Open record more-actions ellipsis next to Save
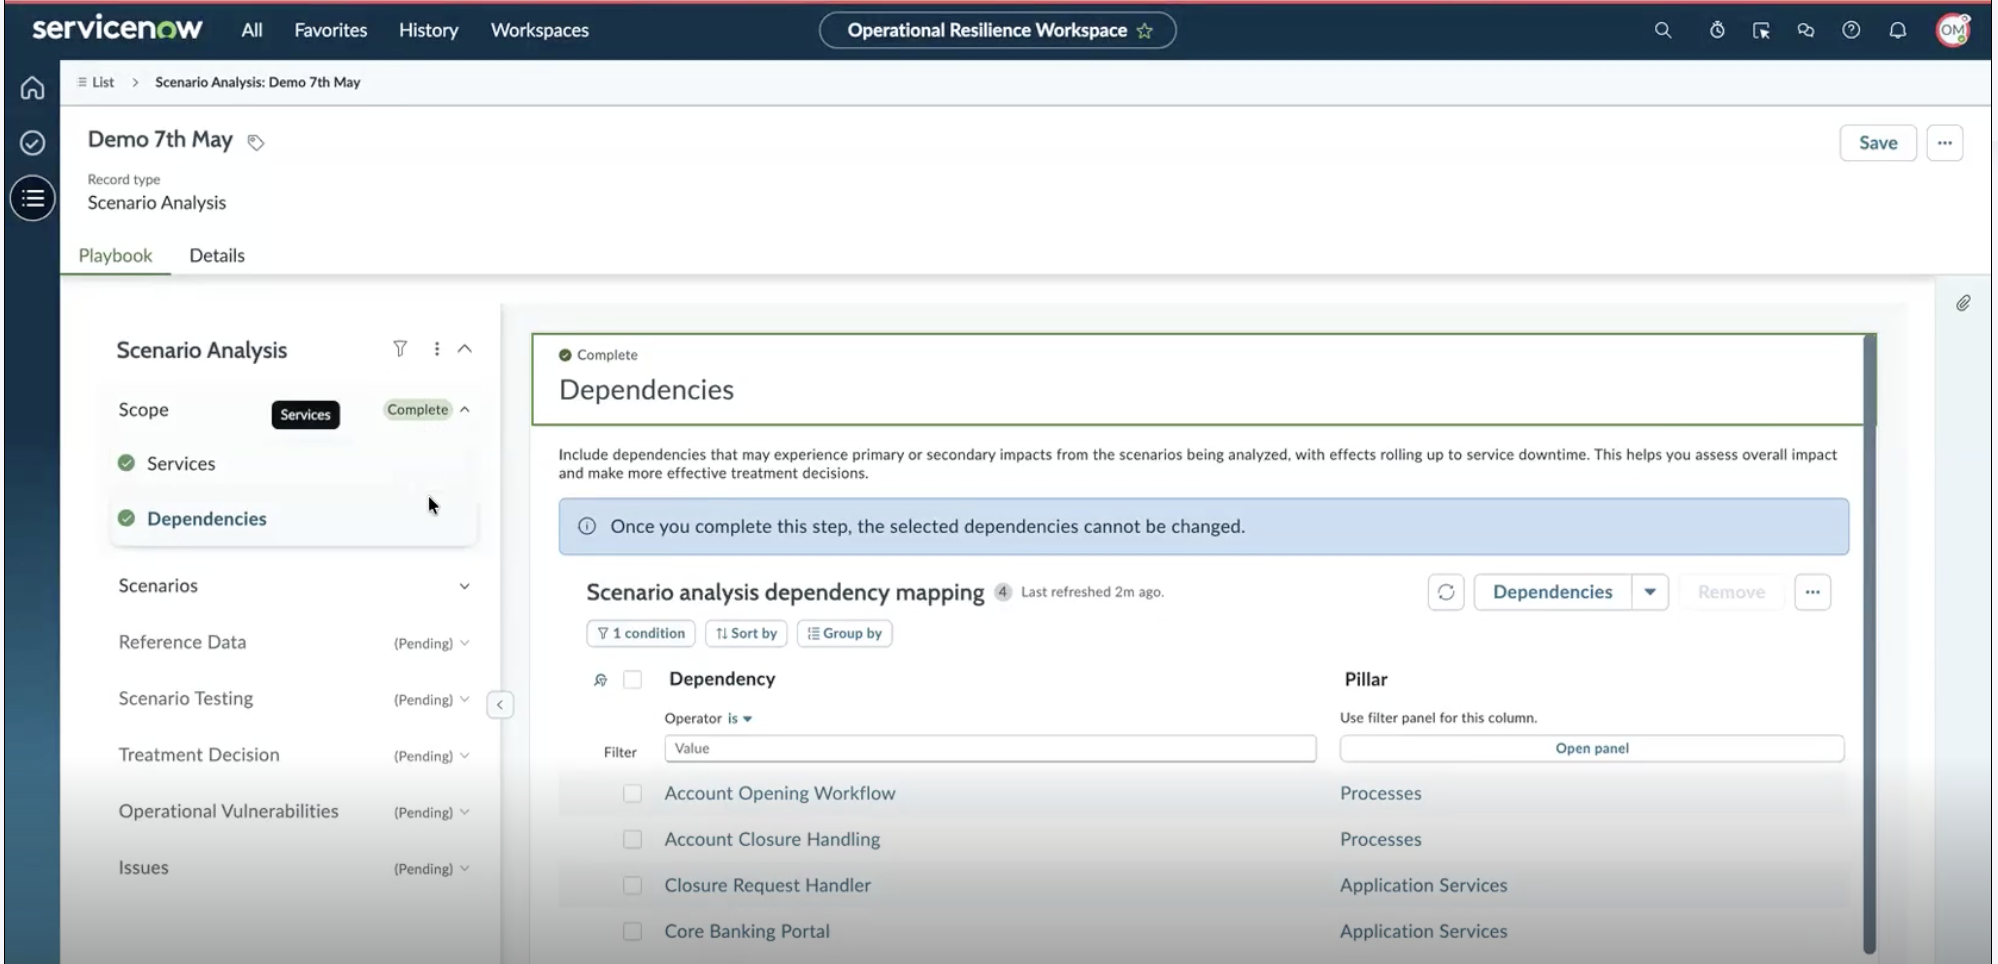The height and width of the screenshot is (964, 1998). pyautogui.click(x=1944, y=143)
